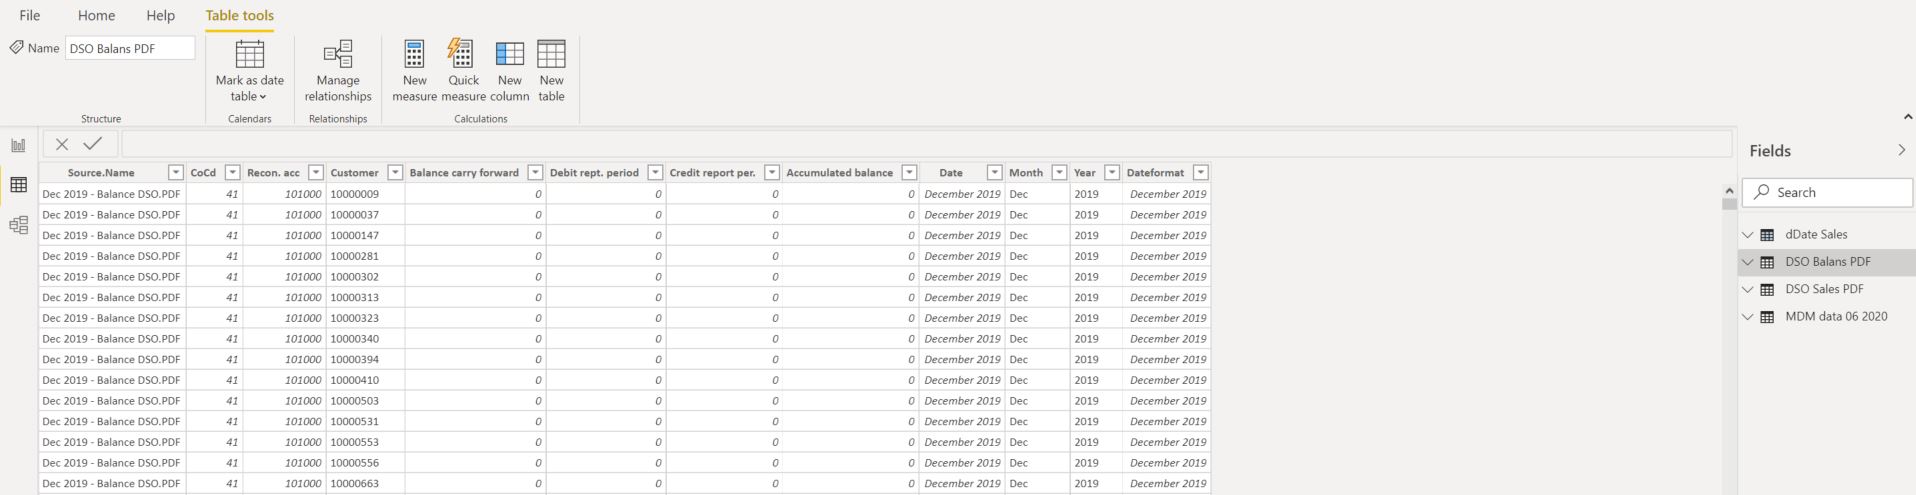The height and width of the screenshot is (495, 1916).
Task: Open Recon. acc column filter dropdown
Action: click(316, 173)
